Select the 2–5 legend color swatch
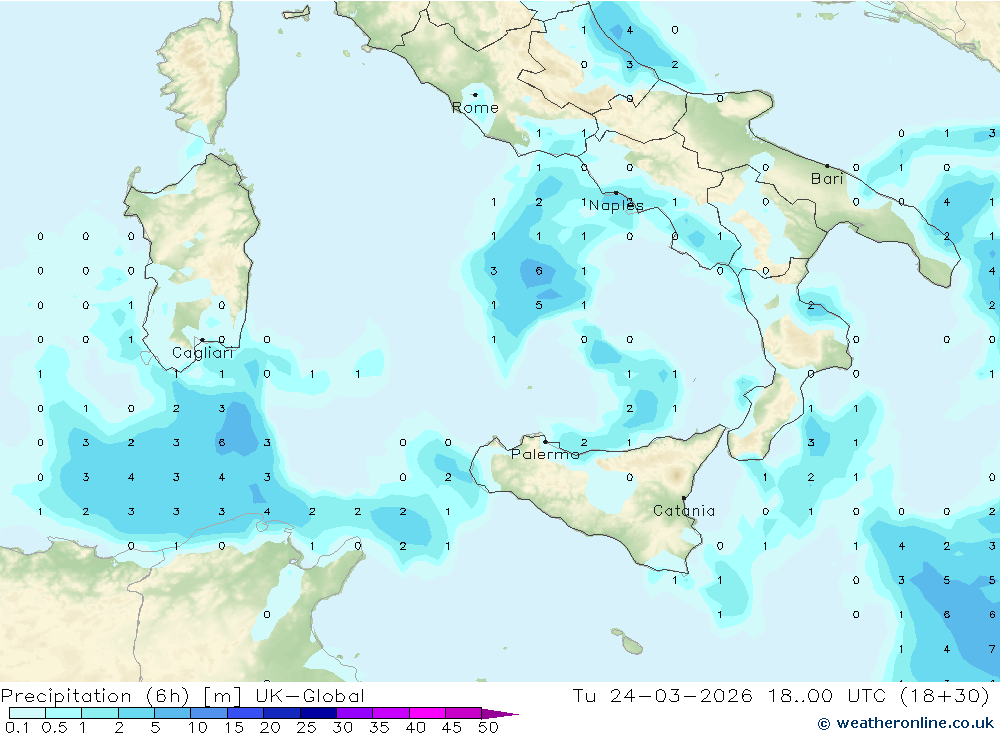The height and width of the screenshot is (733, 1000). click(x=136, y=713)
